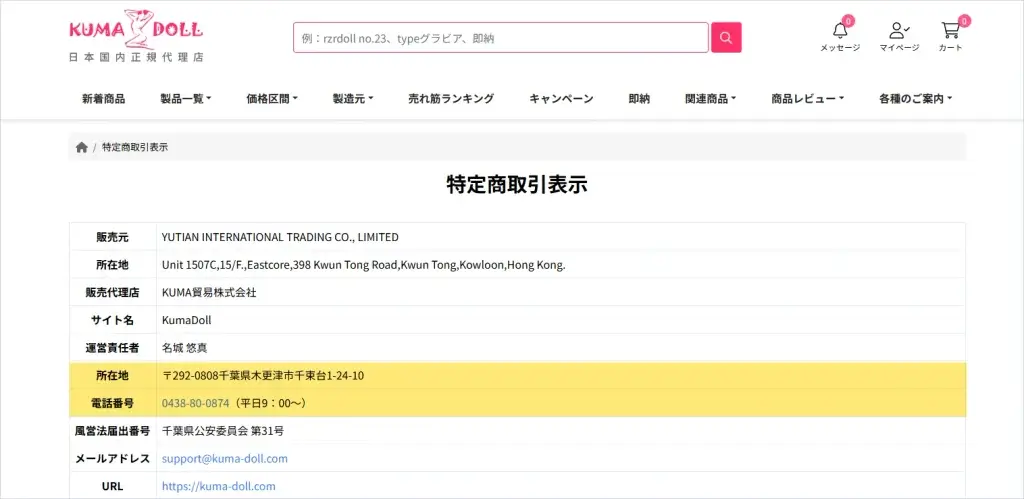Screen dimensions: 1024x499
Task: Go to home via breadcrumb house icon
Action: coord(82,147)
